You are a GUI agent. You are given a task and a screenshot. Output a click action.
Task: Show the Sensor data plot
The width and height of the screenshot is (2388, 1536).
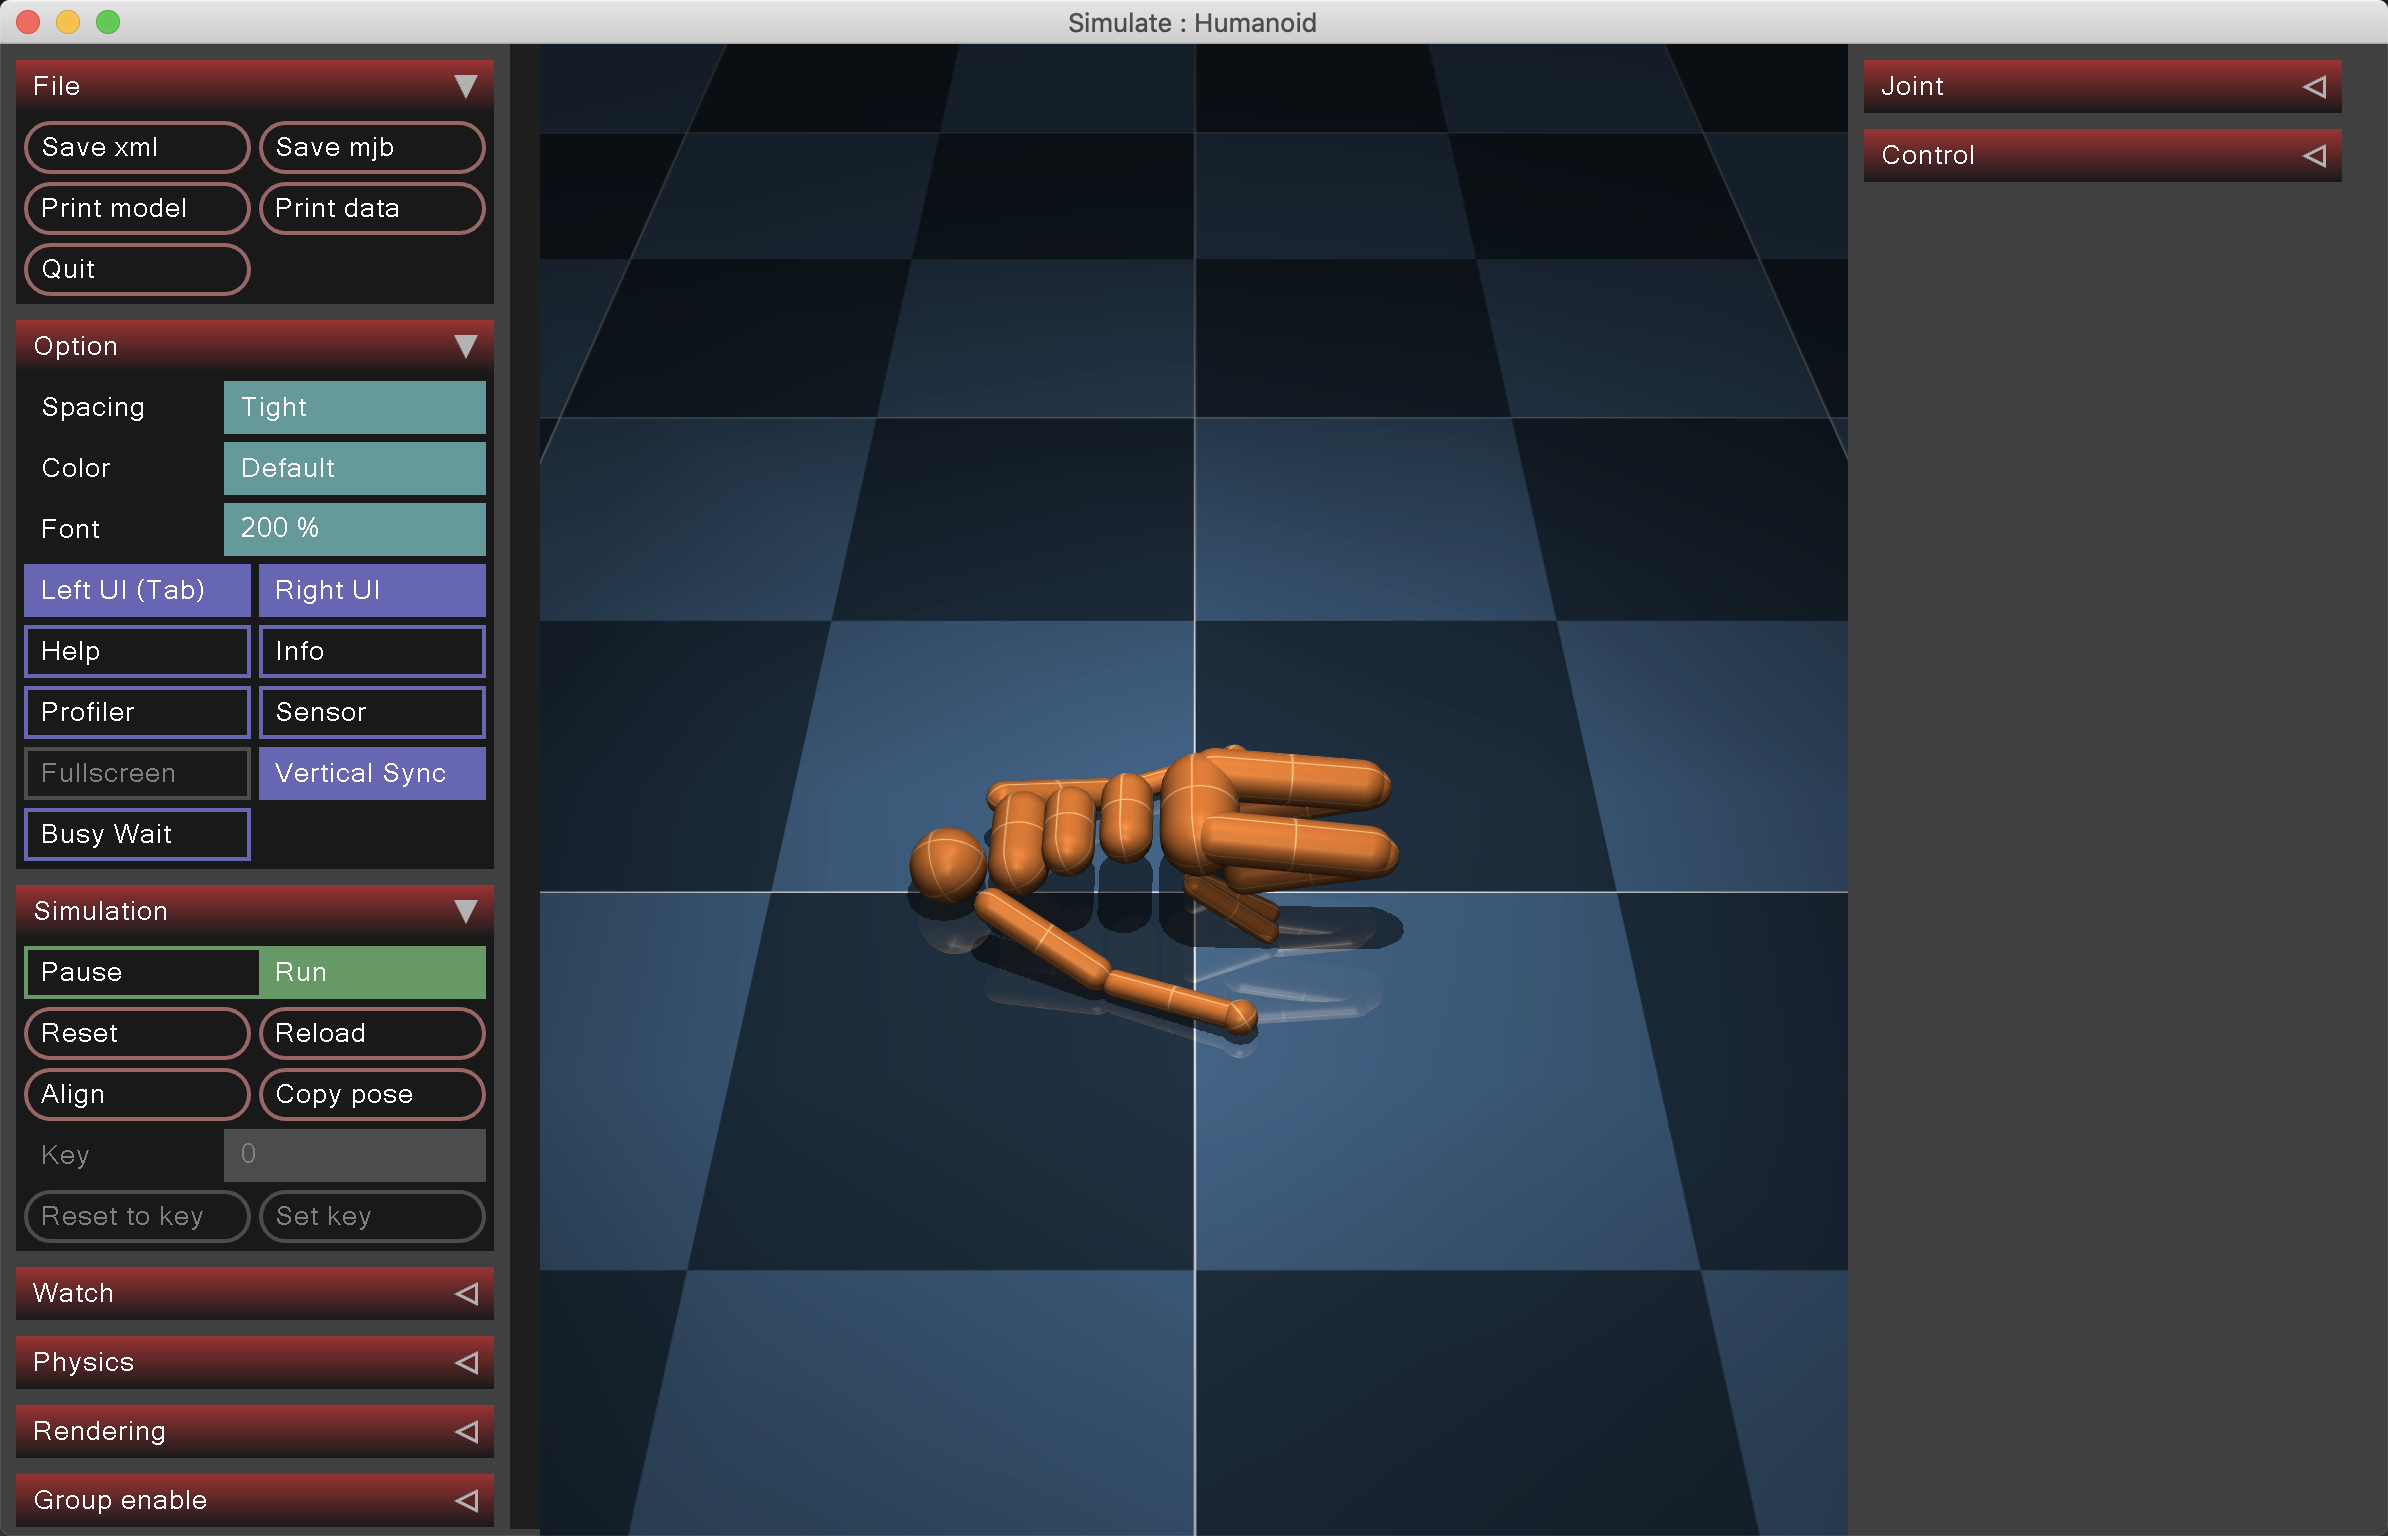click(x=371, y=712)
